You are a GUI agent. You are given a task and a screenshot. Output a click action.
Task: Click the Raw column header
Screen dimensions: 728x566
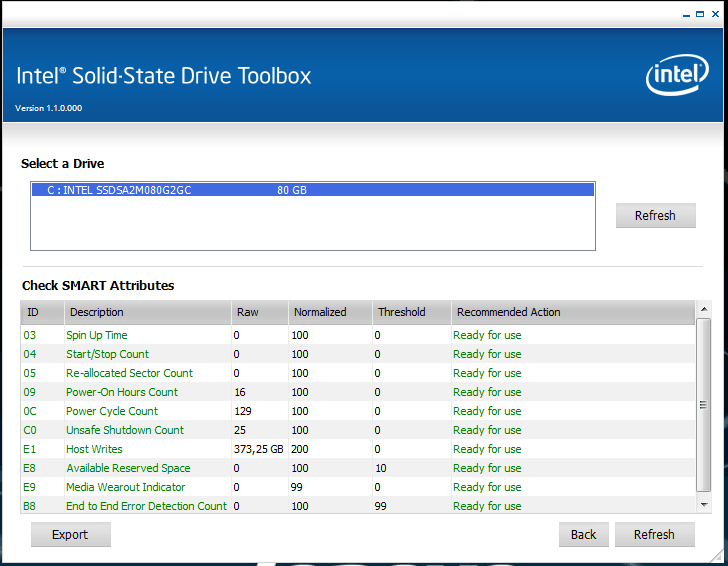pyautogui.click(x=260, y=312)
